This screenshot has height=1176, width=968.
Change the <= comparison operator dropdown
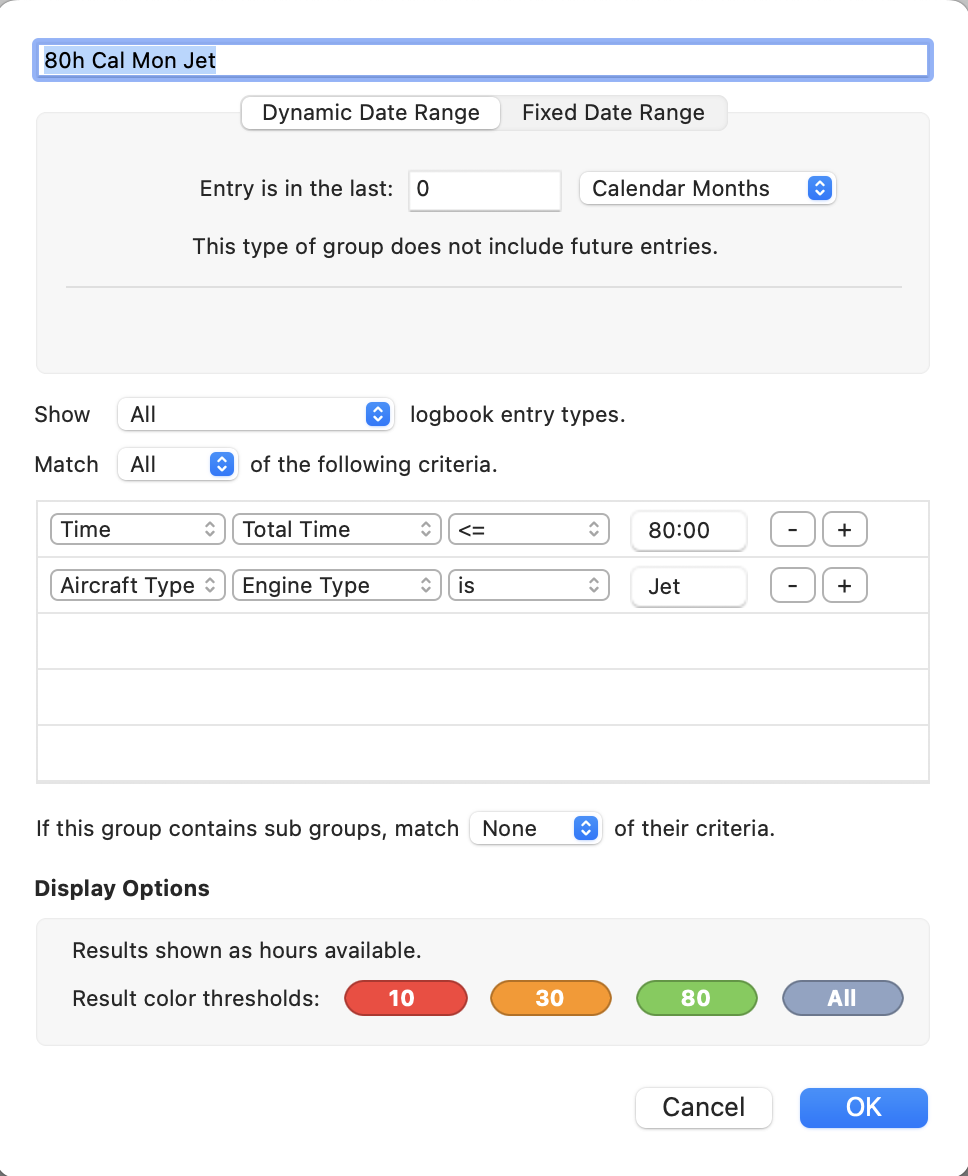tap(529, 530)
